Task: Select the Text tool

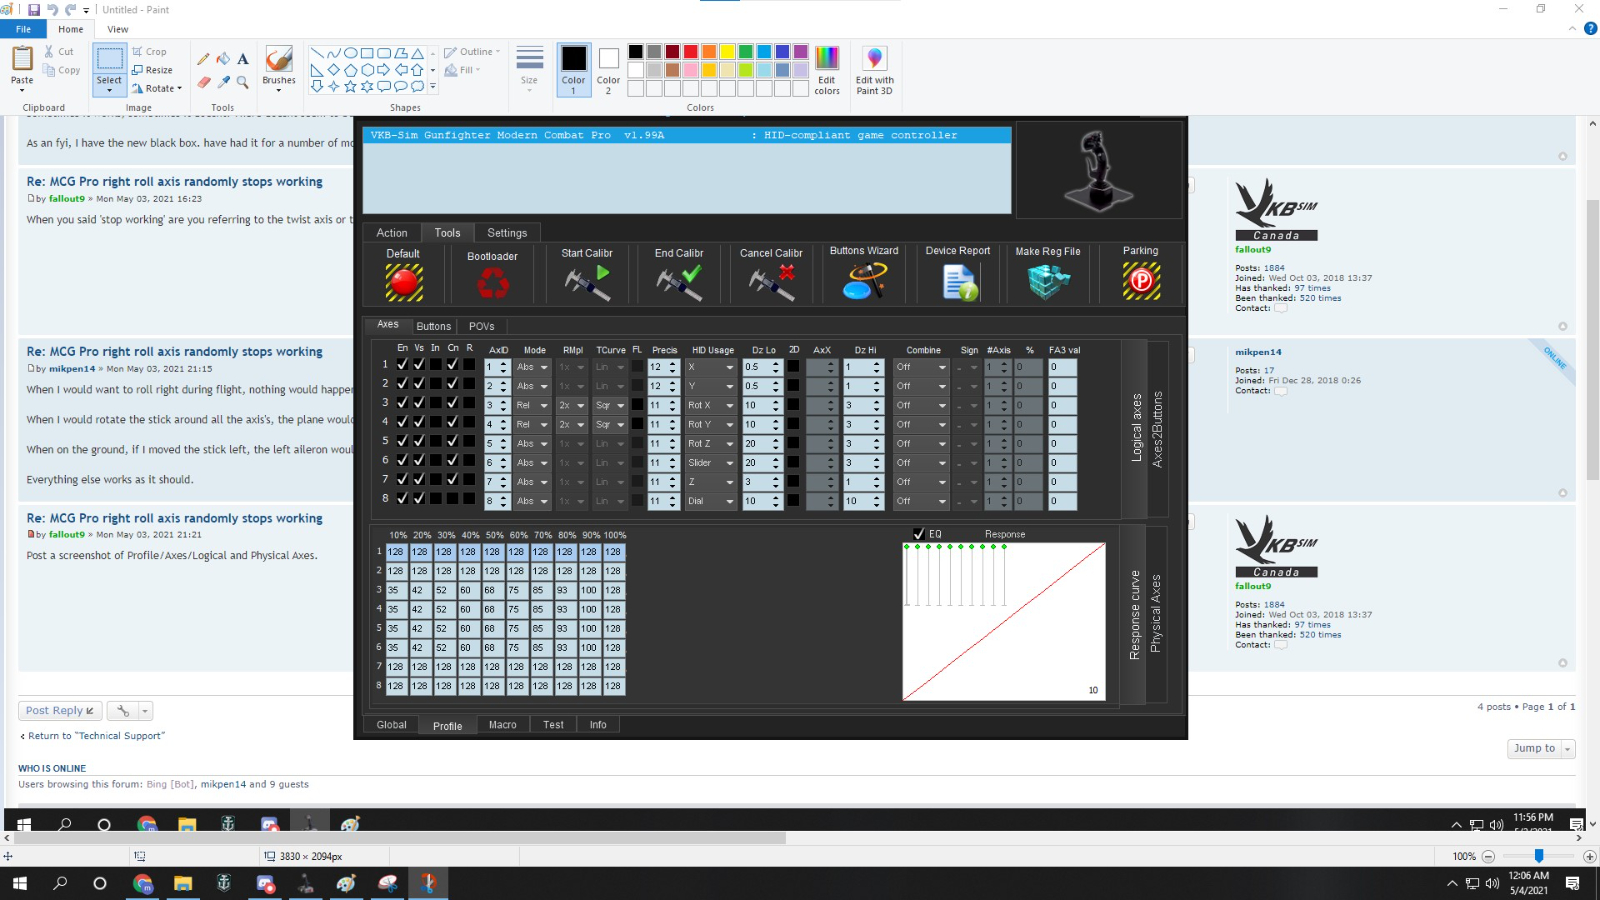Action: (243, 59)
